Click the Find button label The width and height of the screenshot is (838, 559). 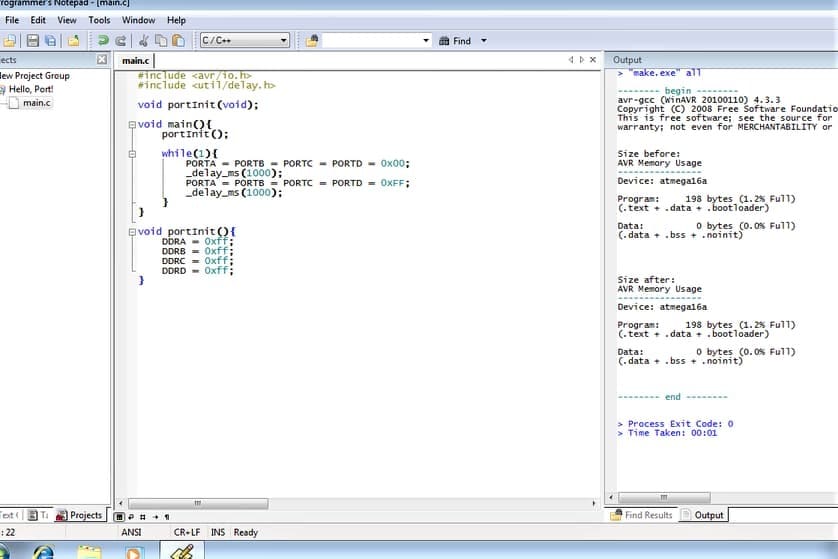(x=462, y=41)
